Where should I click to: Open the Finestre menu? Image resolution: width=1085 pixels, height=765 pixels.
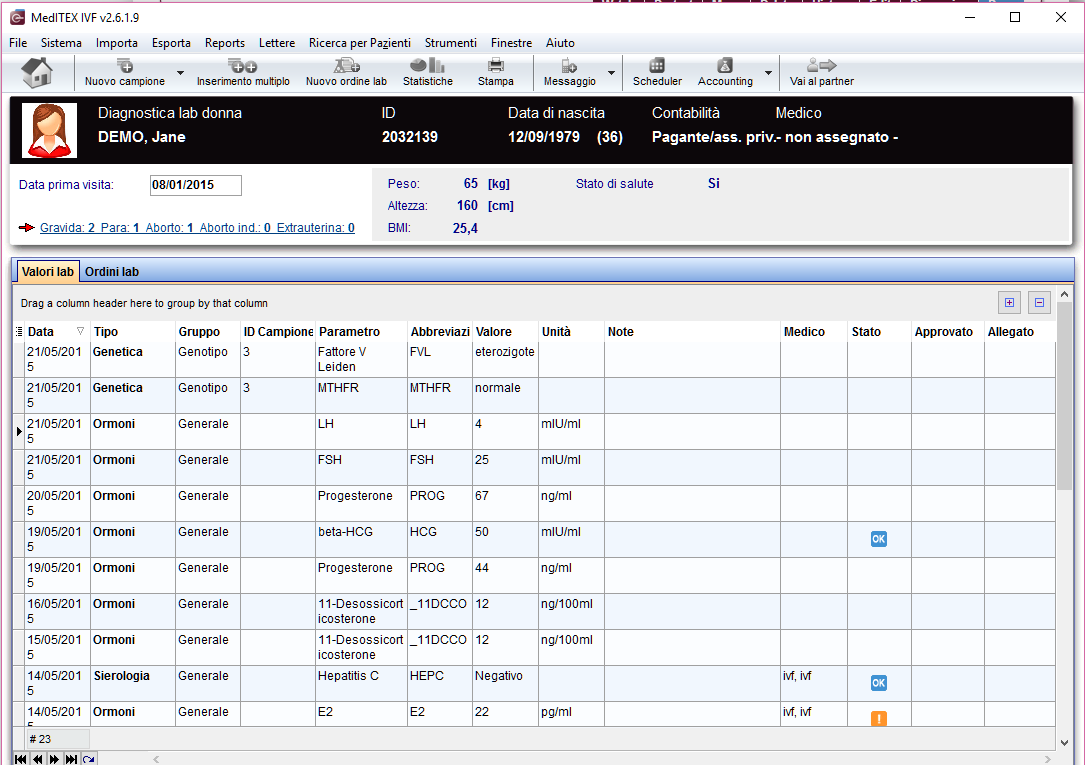click(x=511, y=43)
